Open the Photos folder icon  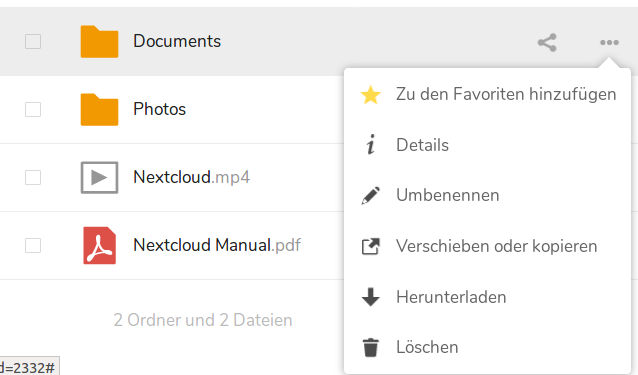[99, 109]
